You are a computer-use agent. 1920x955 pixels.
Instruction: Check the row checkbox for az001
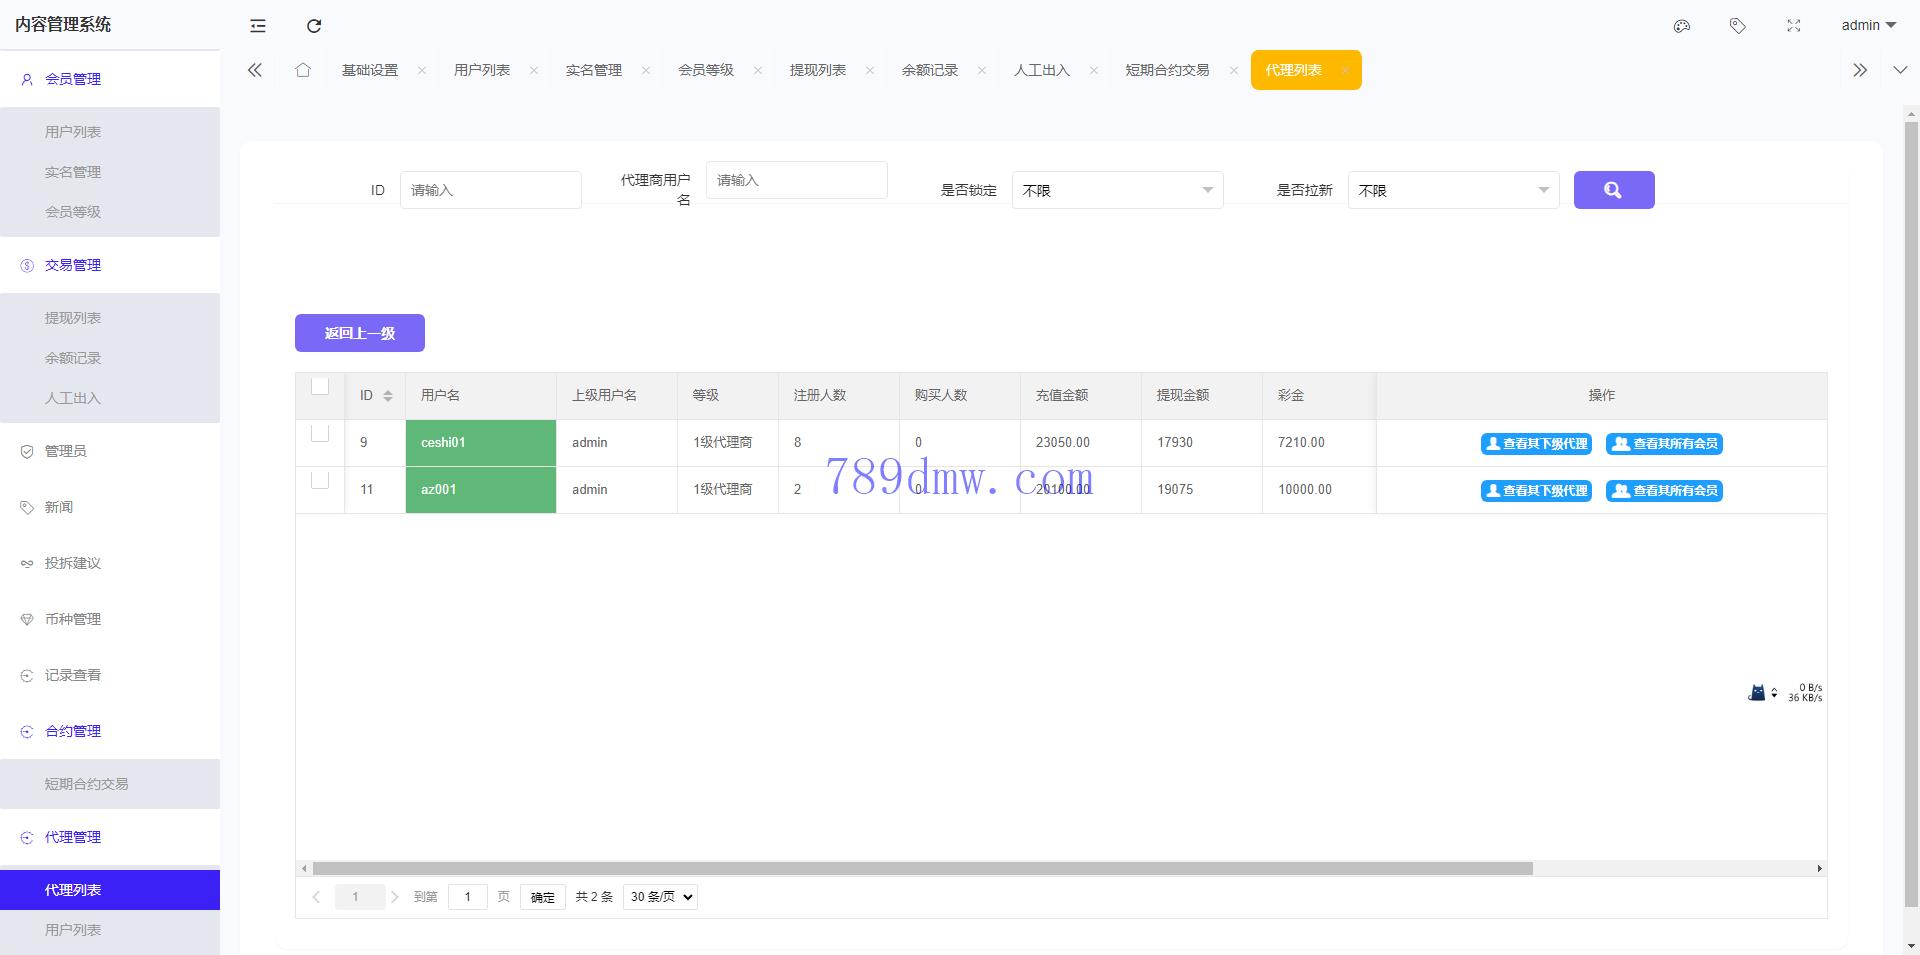click(320, 481)
